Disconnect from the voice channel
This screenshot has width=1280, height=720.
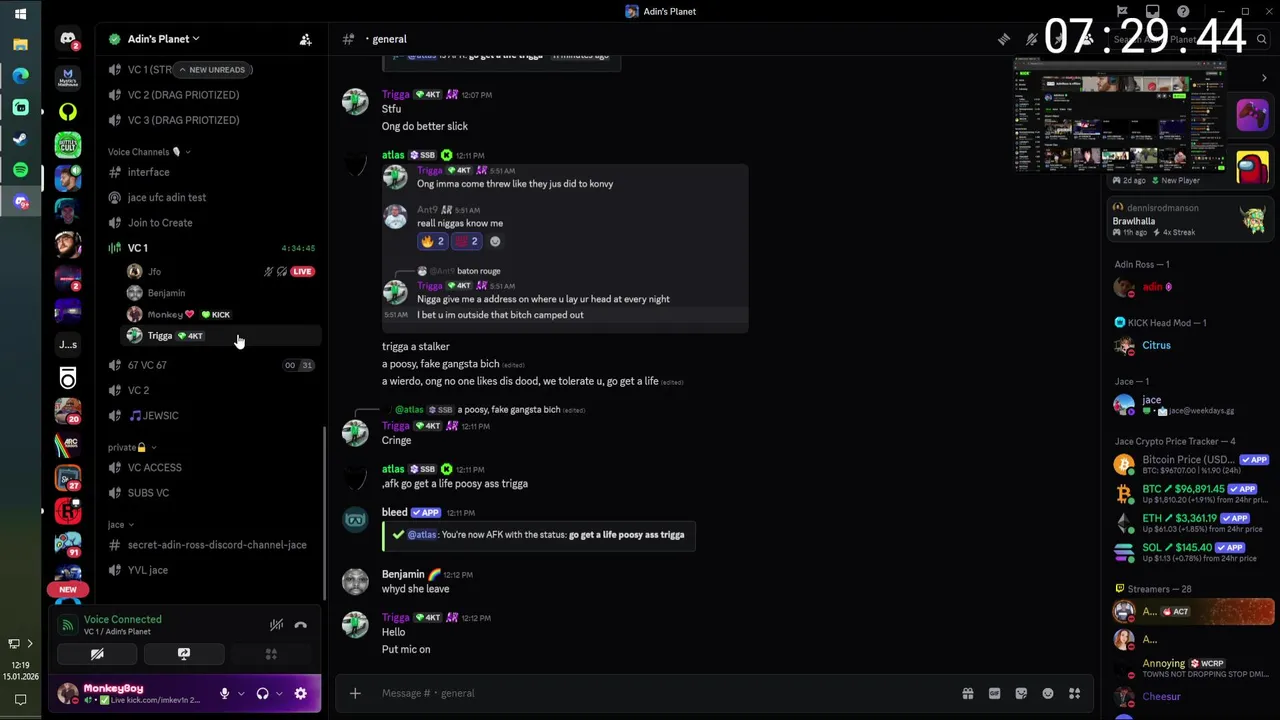pyautogui.click(x=300, y=625)
